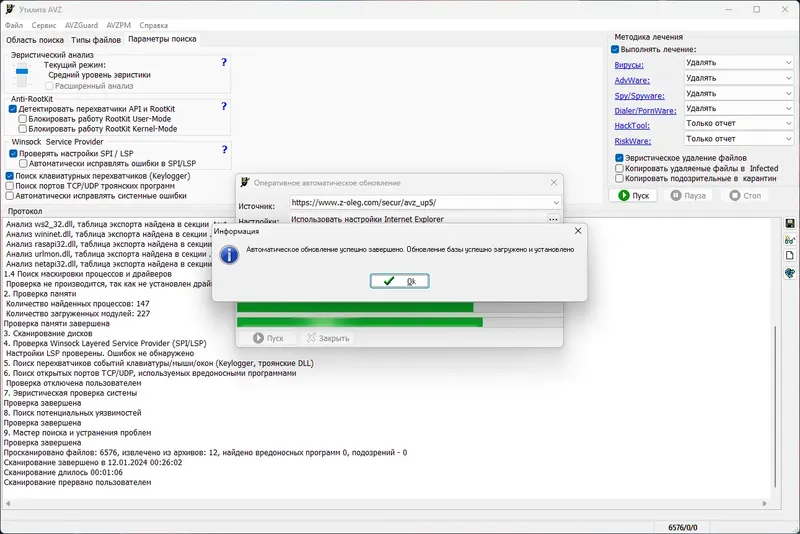This screenshot has width=800, height=534.
Task: Enable 'Блокировать работу RootKit User-Mode'
Action: pos(22,119)
